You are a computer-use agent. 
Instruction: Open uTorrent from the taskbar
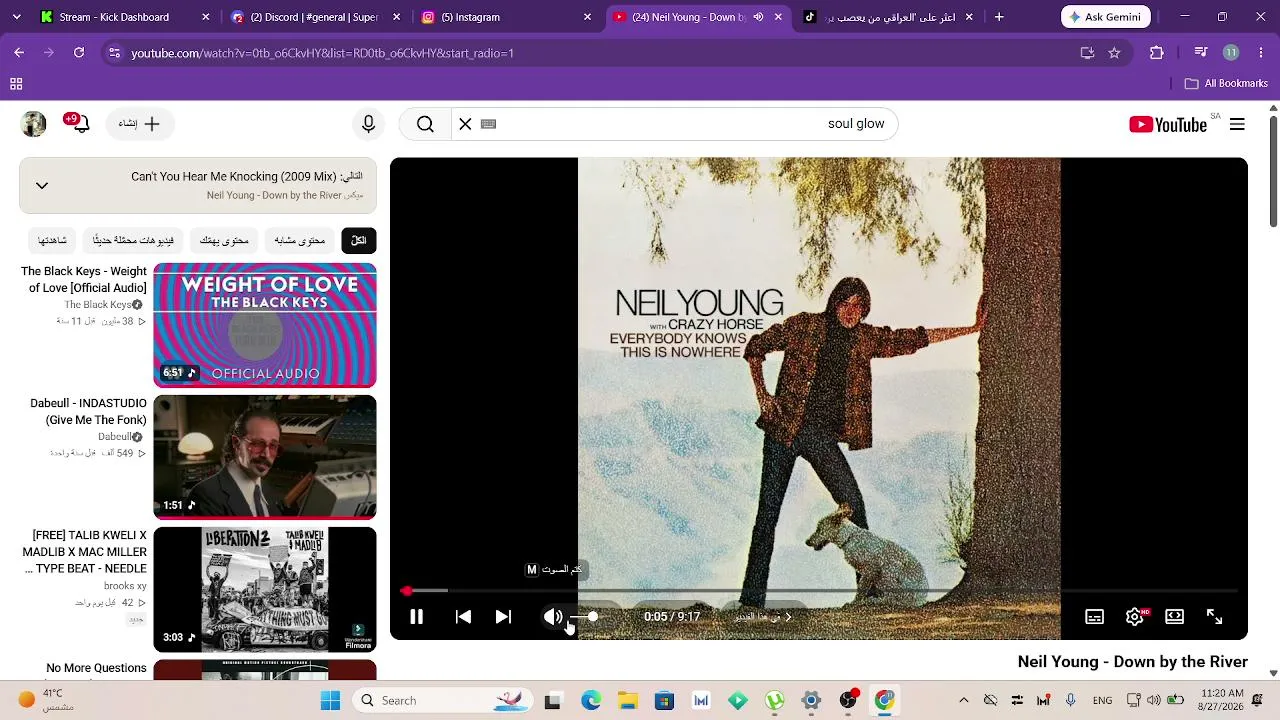(774, 701)
